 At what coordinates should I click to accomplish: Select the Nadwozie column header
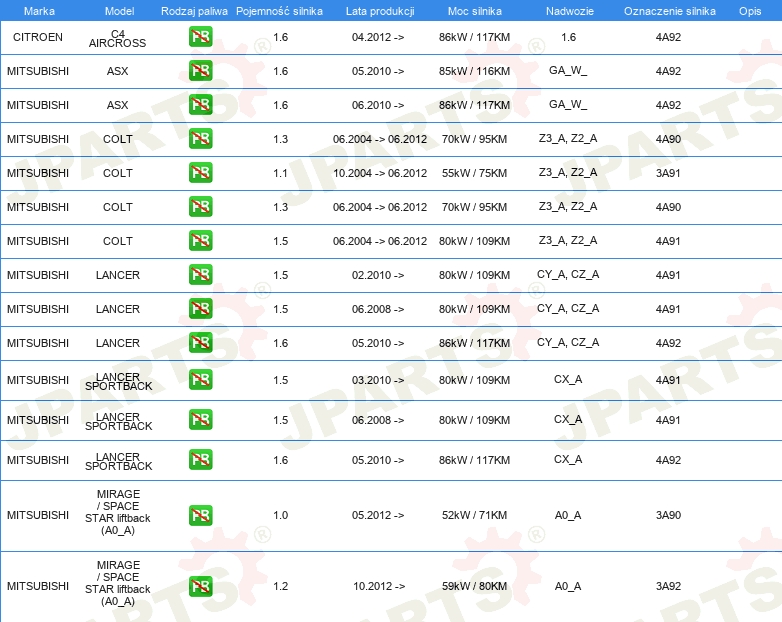tap(570, 11)
